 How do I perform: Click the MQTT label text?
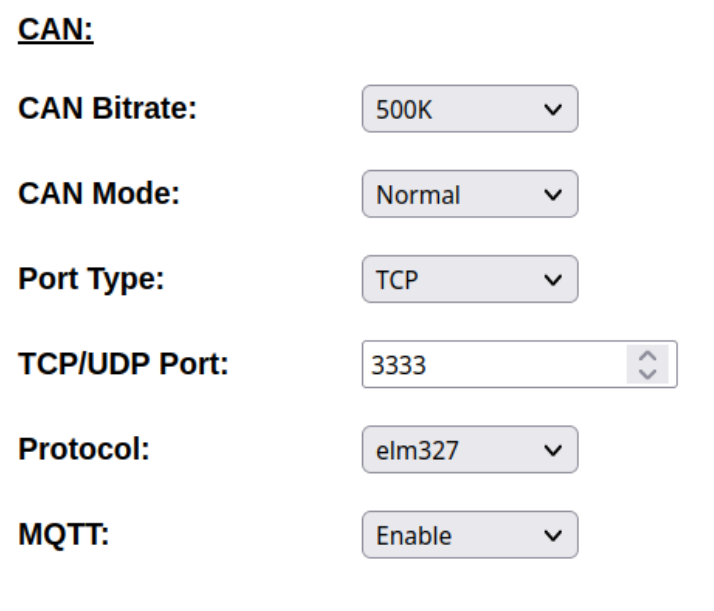pyautogui.click(x=64, y=534)
